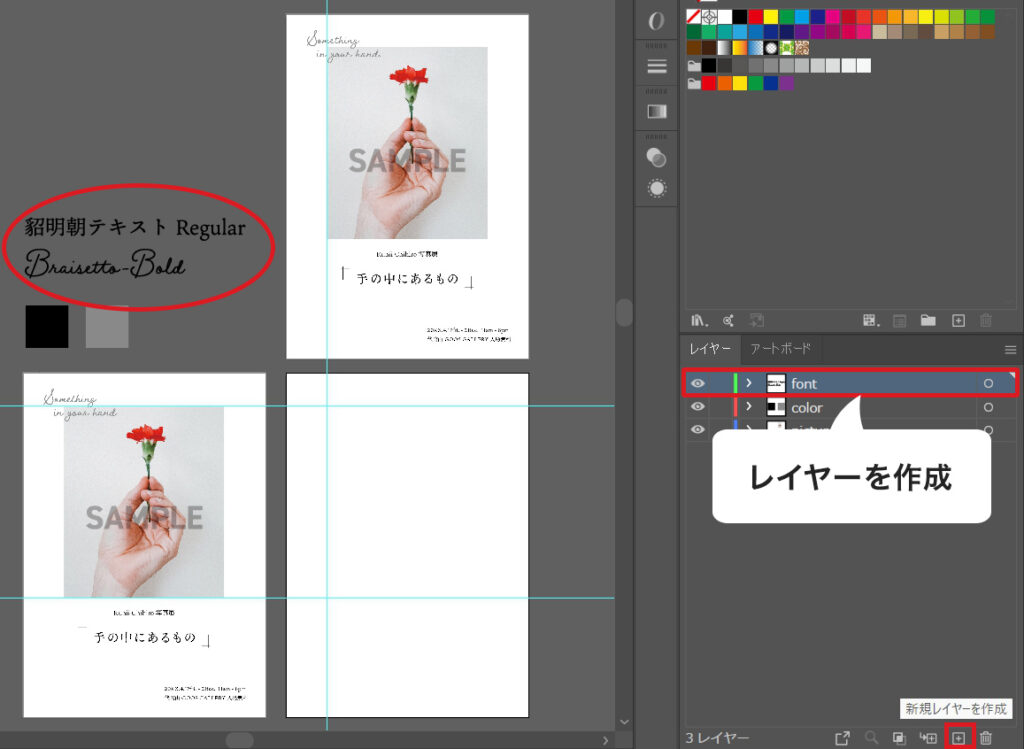
Task: Open the Gradient panel icon in the dock
Action: coord(657,111)
